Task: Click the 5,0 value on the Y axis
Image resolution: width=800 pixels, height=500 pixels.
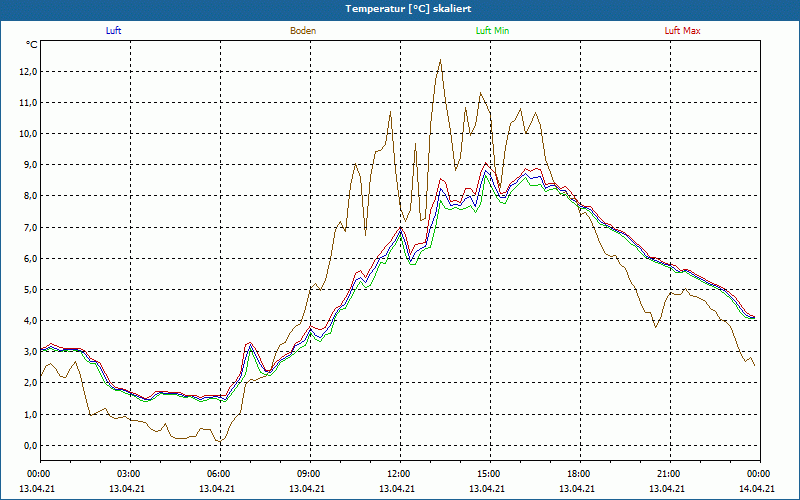Action: (x=30, y=289)
